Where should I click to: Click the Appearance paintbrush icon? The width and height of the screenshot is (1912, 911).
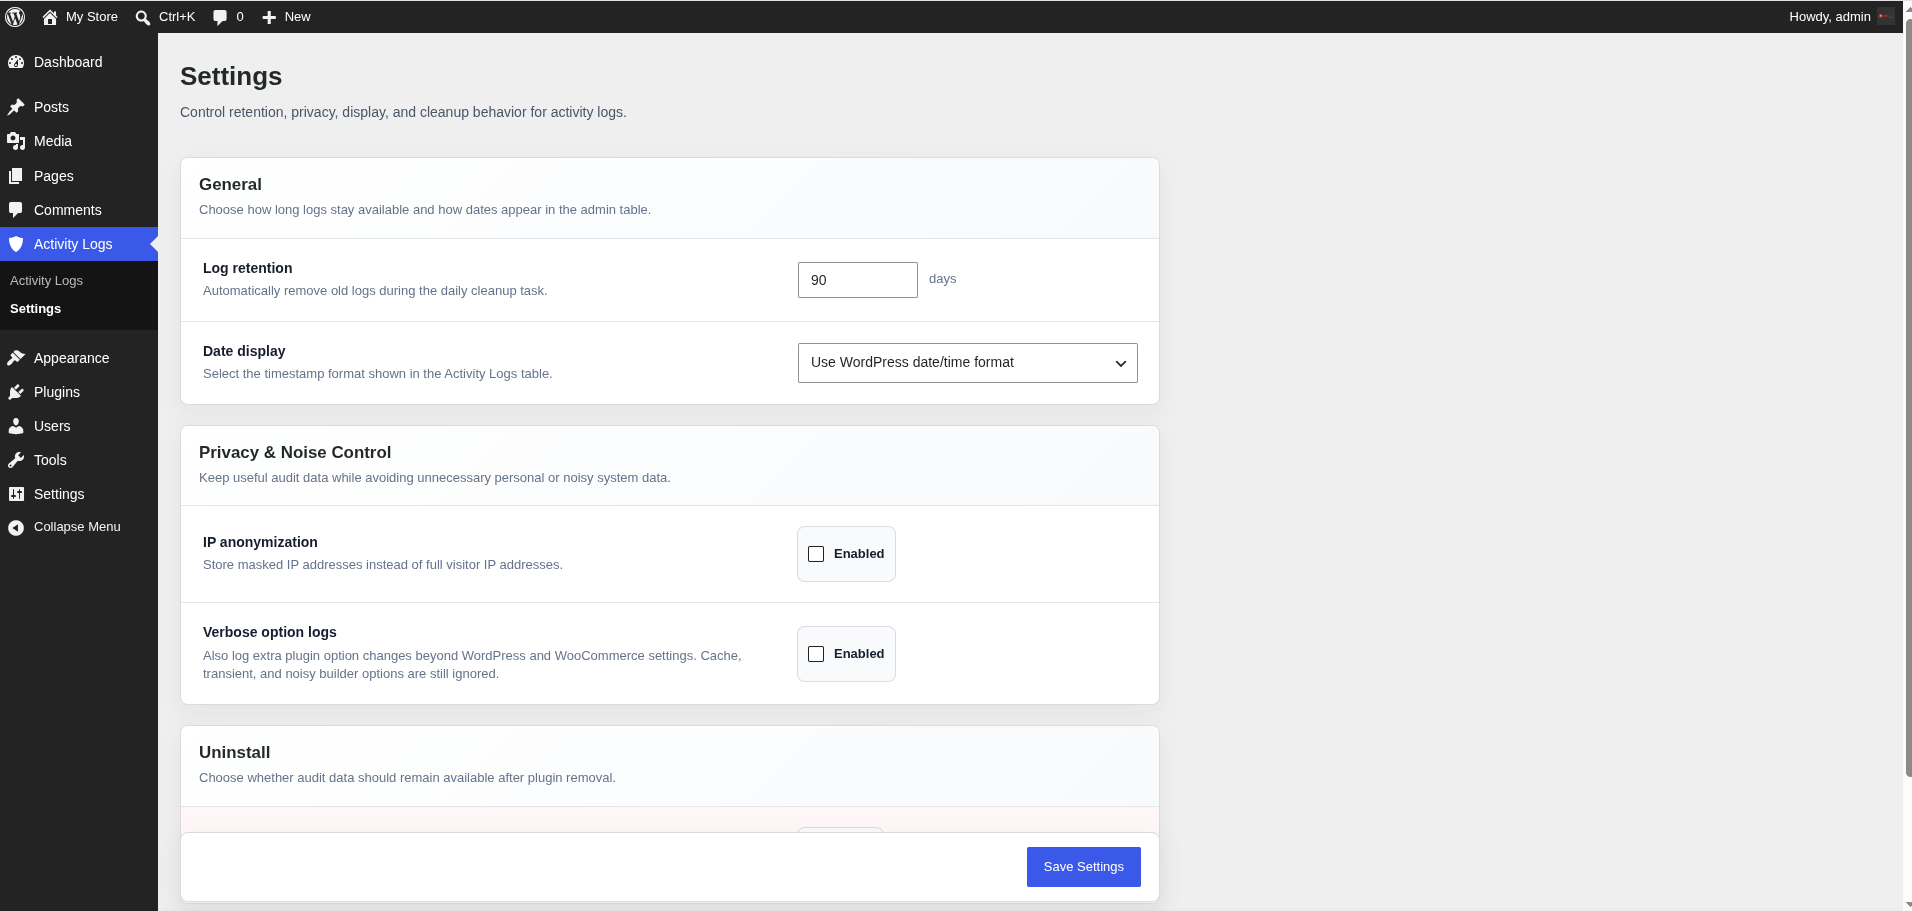[x=16, y=358]
